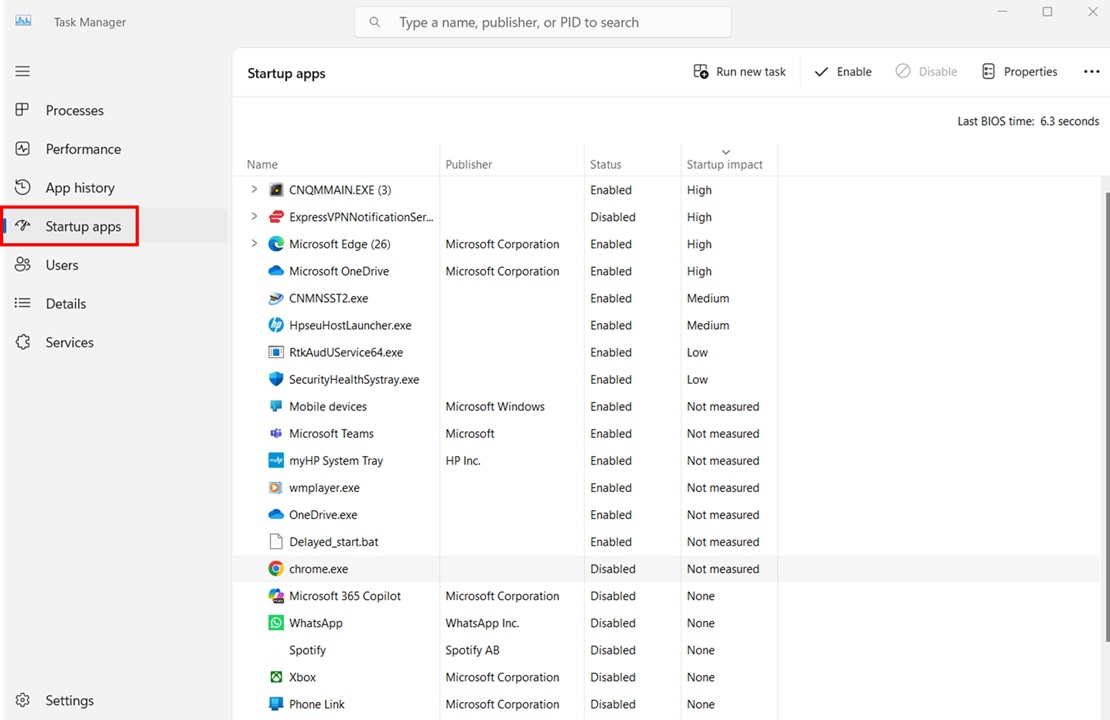Image resolution: width=1110 pixels, height=720 pixels.
Task: Click WhatsApp Inc. publisher cell
Action: pos(482,623)
